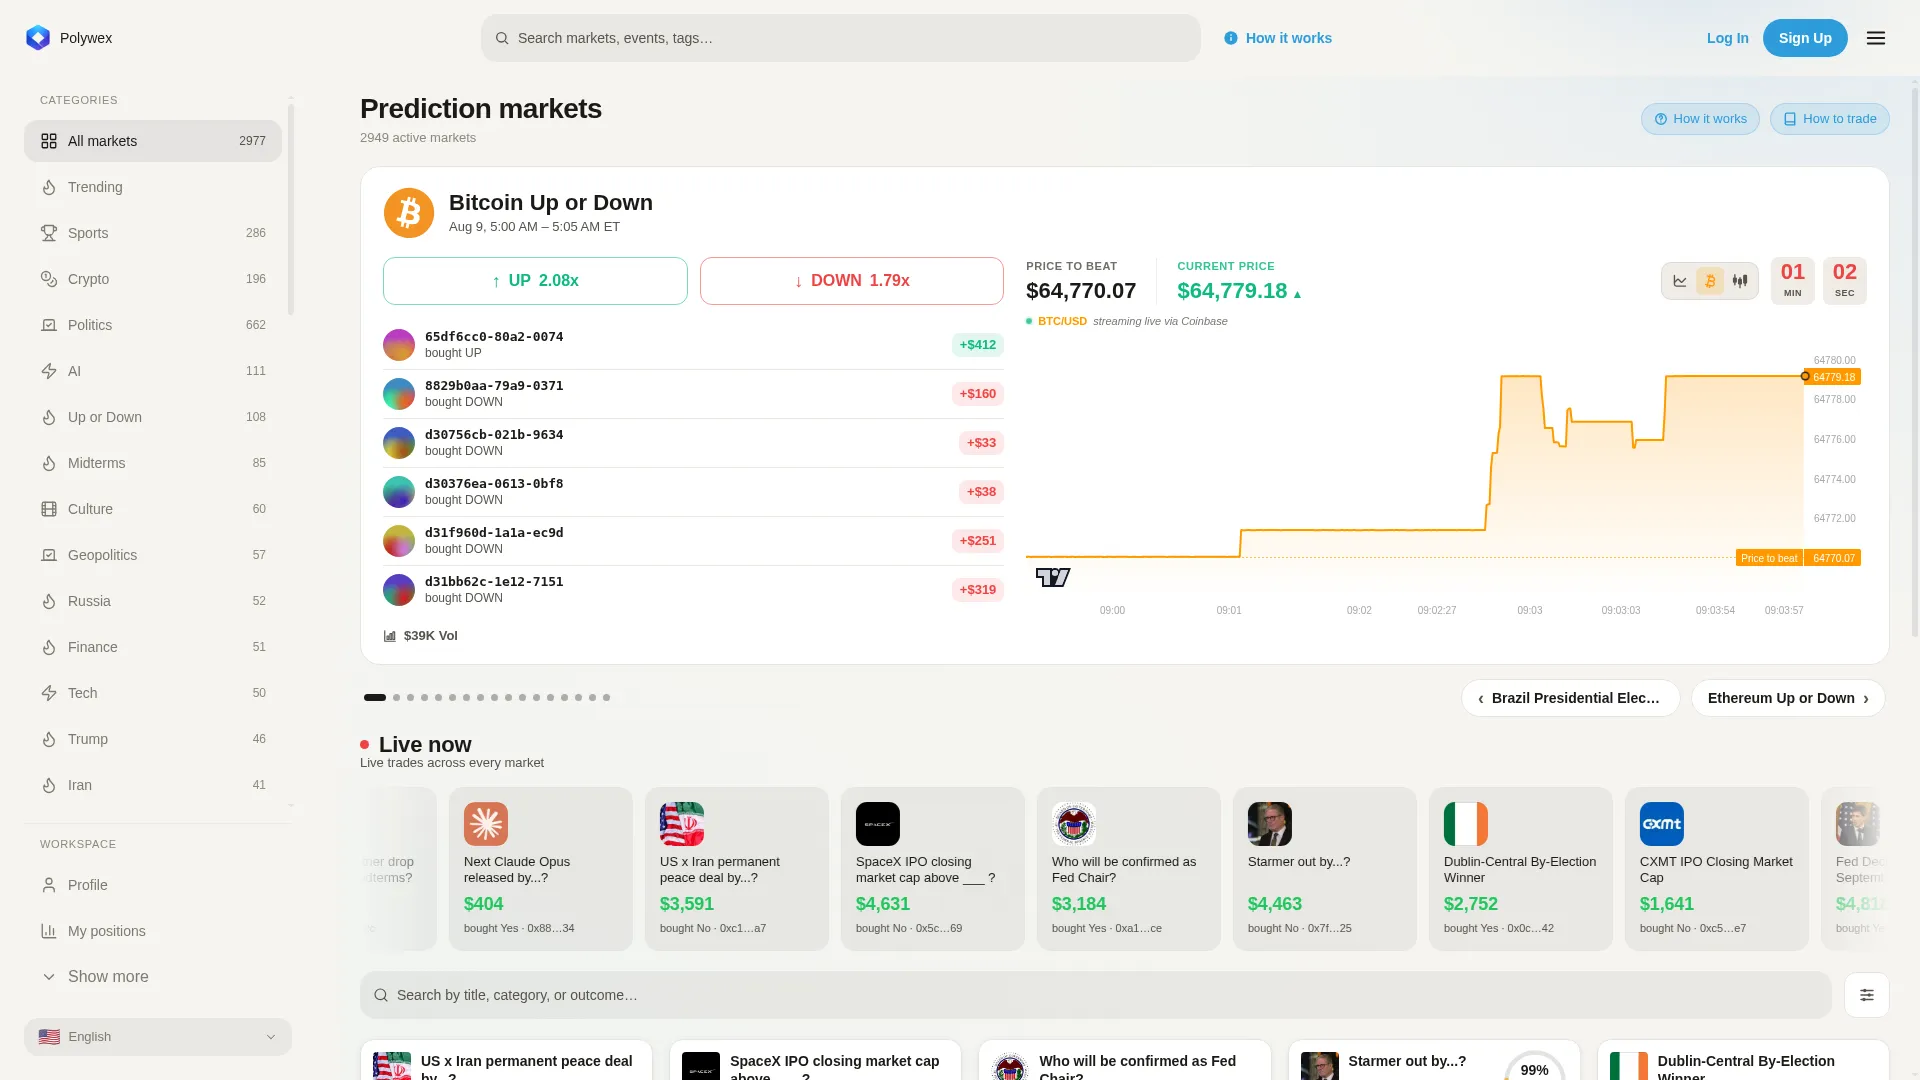Click the US x Iran card flag icon

pos(682,824)
